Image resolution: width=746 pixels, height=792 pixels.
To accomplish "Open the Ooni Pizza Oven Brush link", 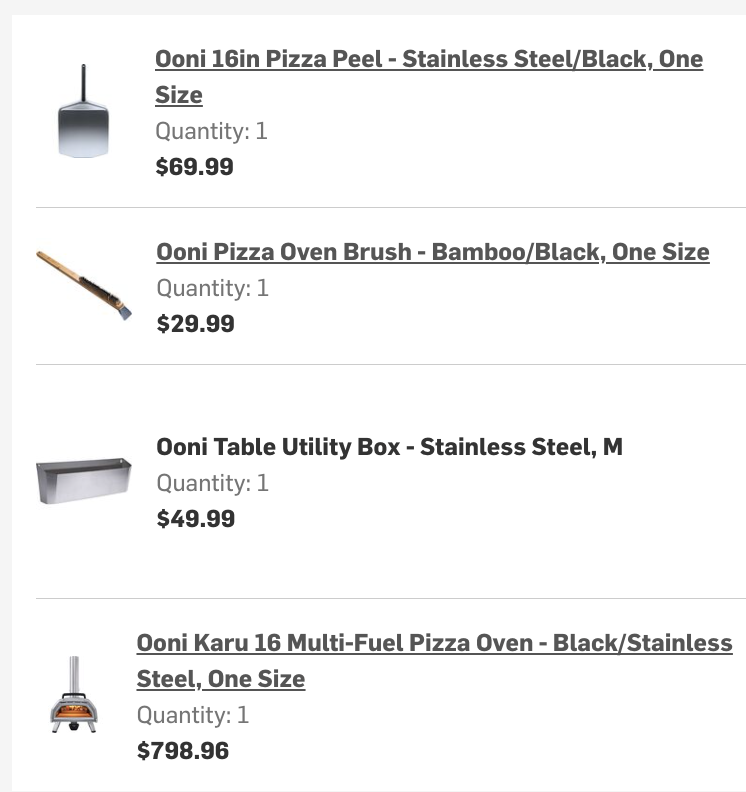I will [x=432, y=252].
